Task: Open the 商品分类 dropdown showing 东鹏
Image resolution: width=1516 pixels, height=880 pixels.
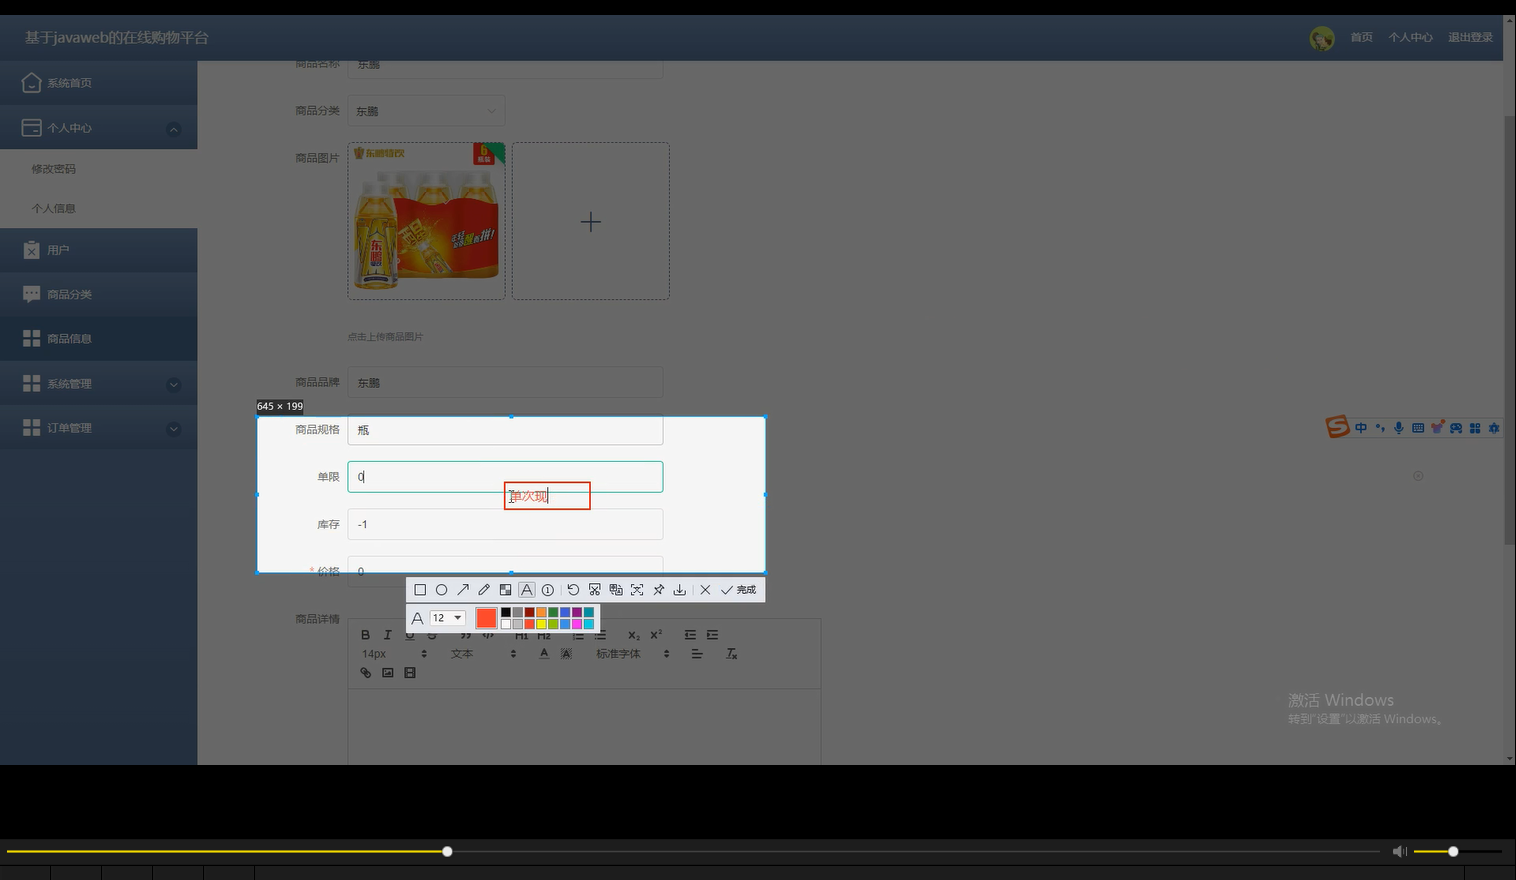Action: point(426,111)
